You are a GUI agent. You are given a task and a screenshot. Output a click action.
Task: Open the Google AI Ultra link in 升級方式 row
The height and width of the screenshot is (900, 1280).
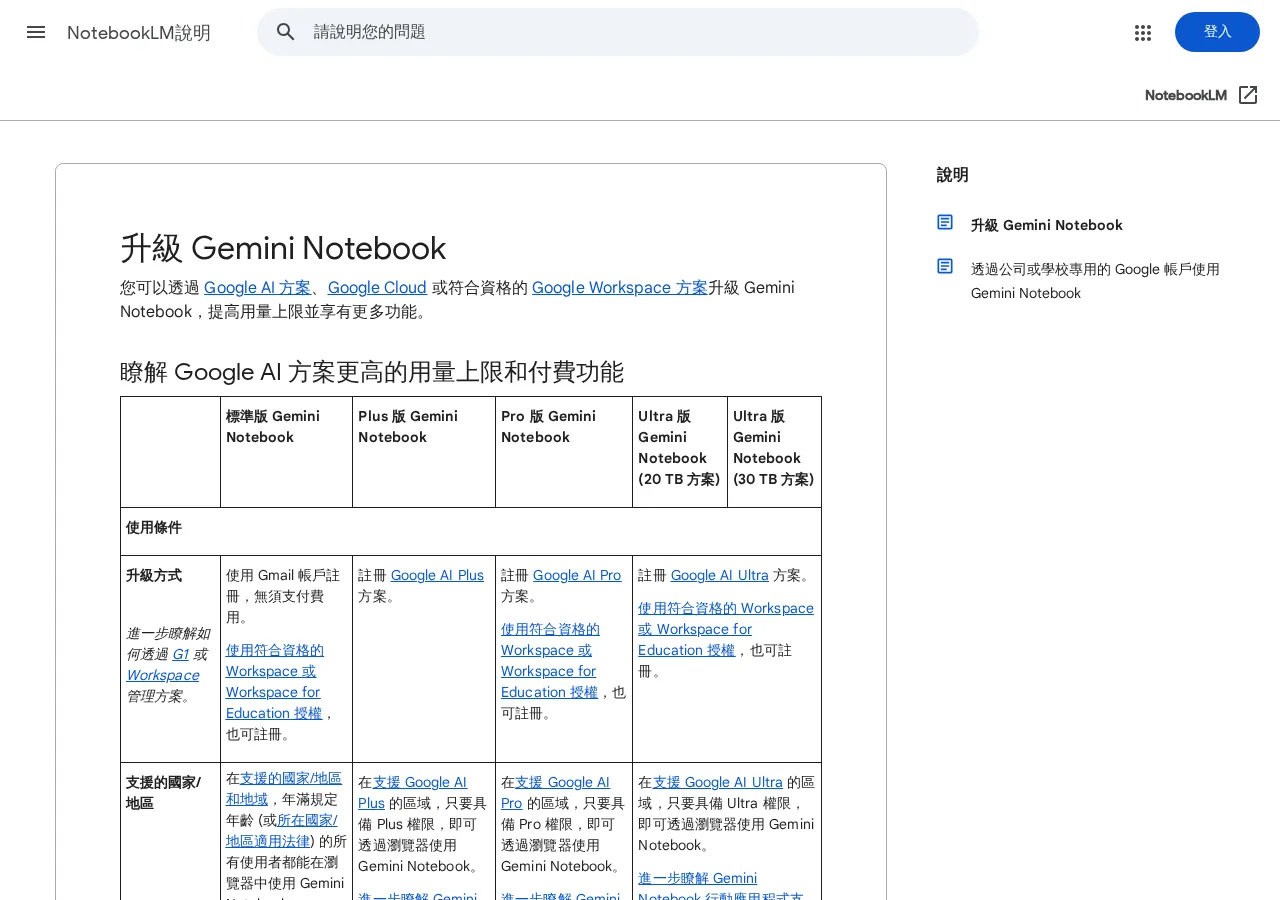click(720, 575)
